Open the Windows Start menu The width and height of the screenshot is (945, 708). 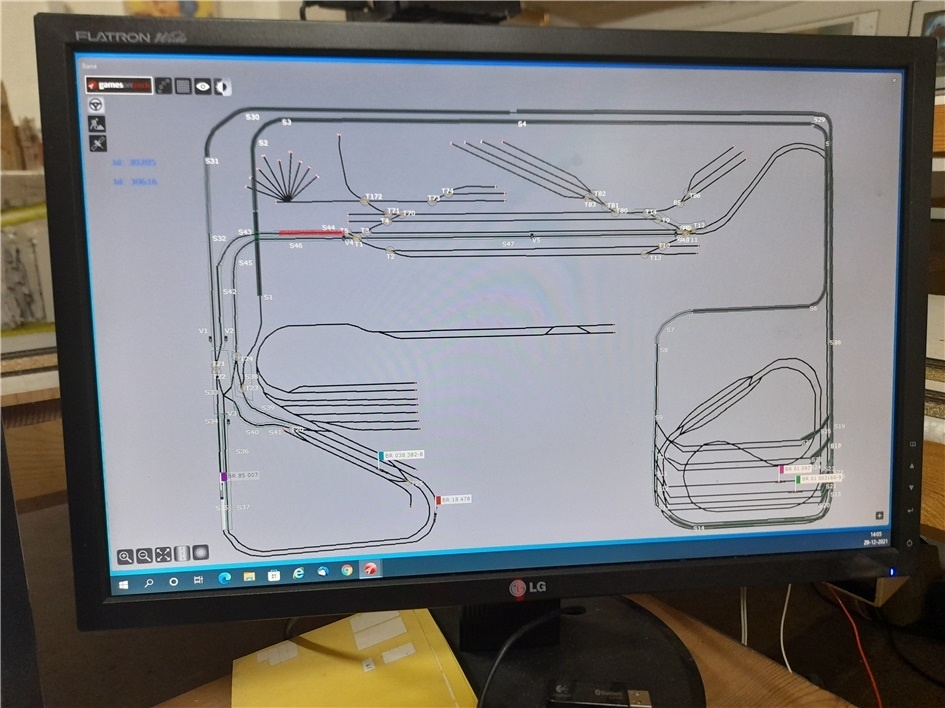coord(124,581)
